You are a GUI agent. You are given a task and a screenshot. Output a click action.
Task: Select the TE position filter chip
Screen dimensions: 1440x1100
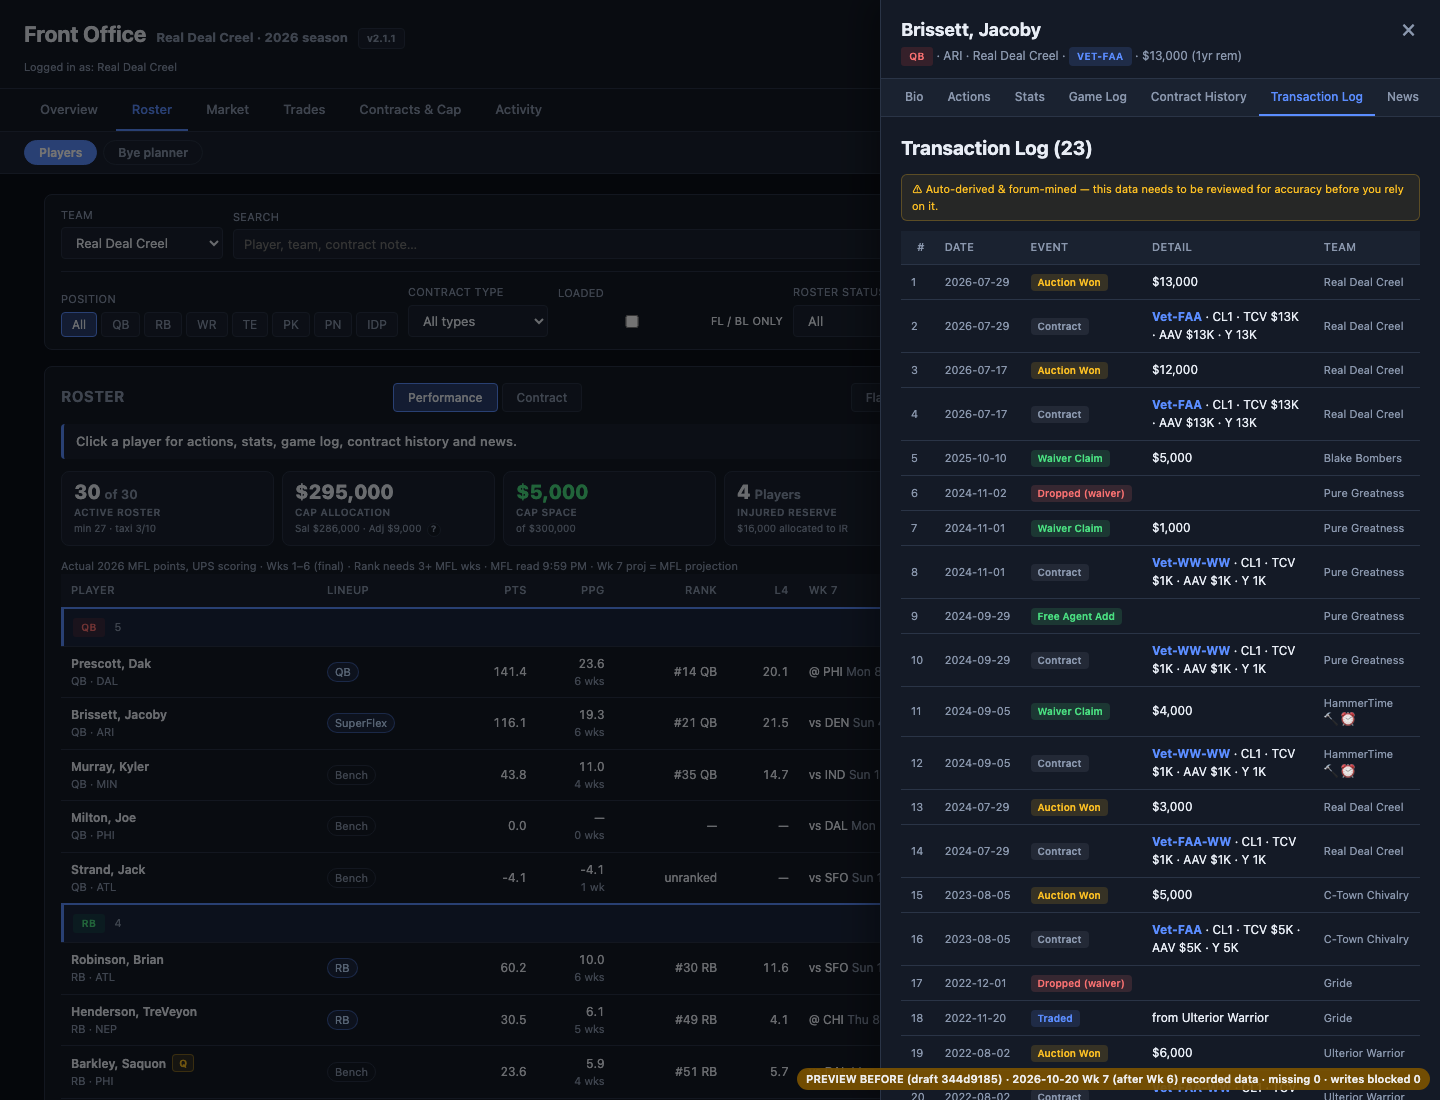pyautogui.click(x=250, y=325)
